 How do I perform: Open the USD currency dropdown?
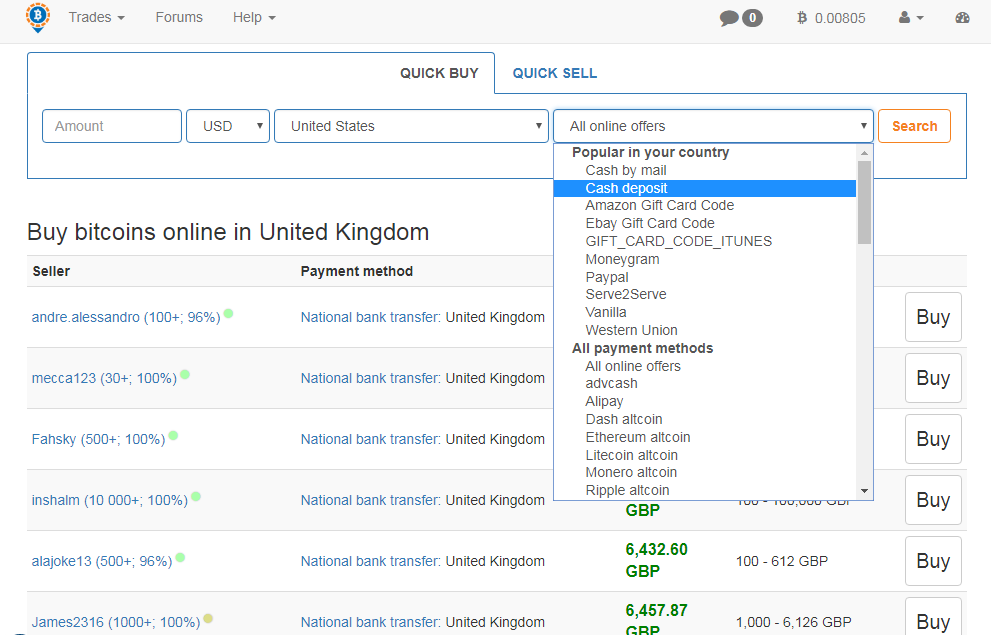[228, 126]
